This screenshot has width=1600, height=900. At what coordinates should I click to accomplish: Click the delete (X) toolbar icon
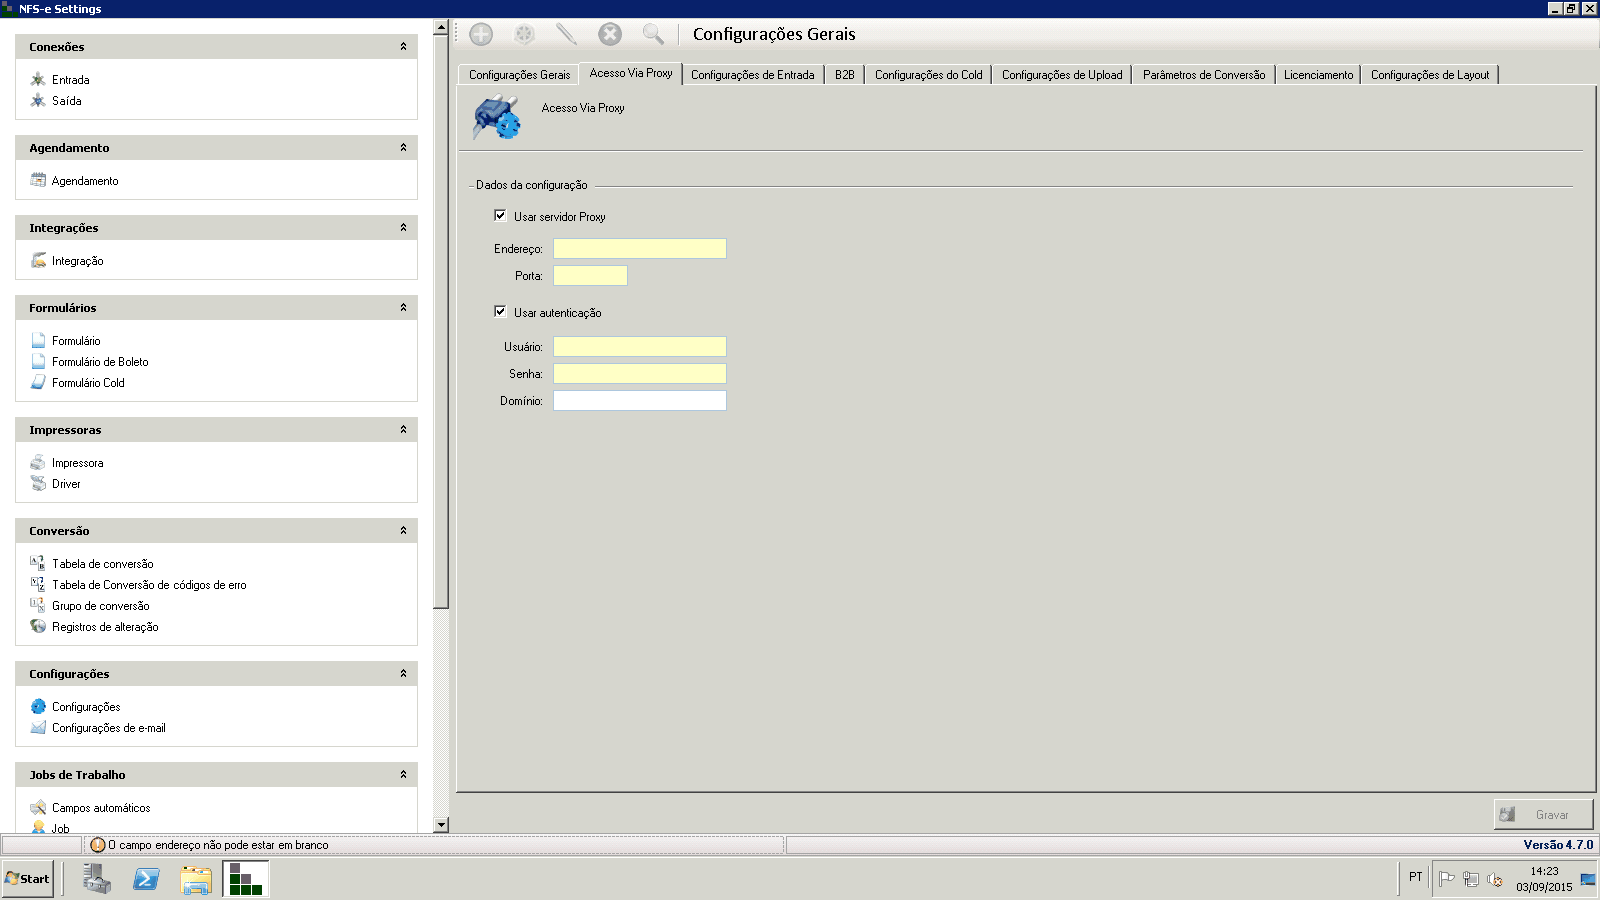coord(610,35)
